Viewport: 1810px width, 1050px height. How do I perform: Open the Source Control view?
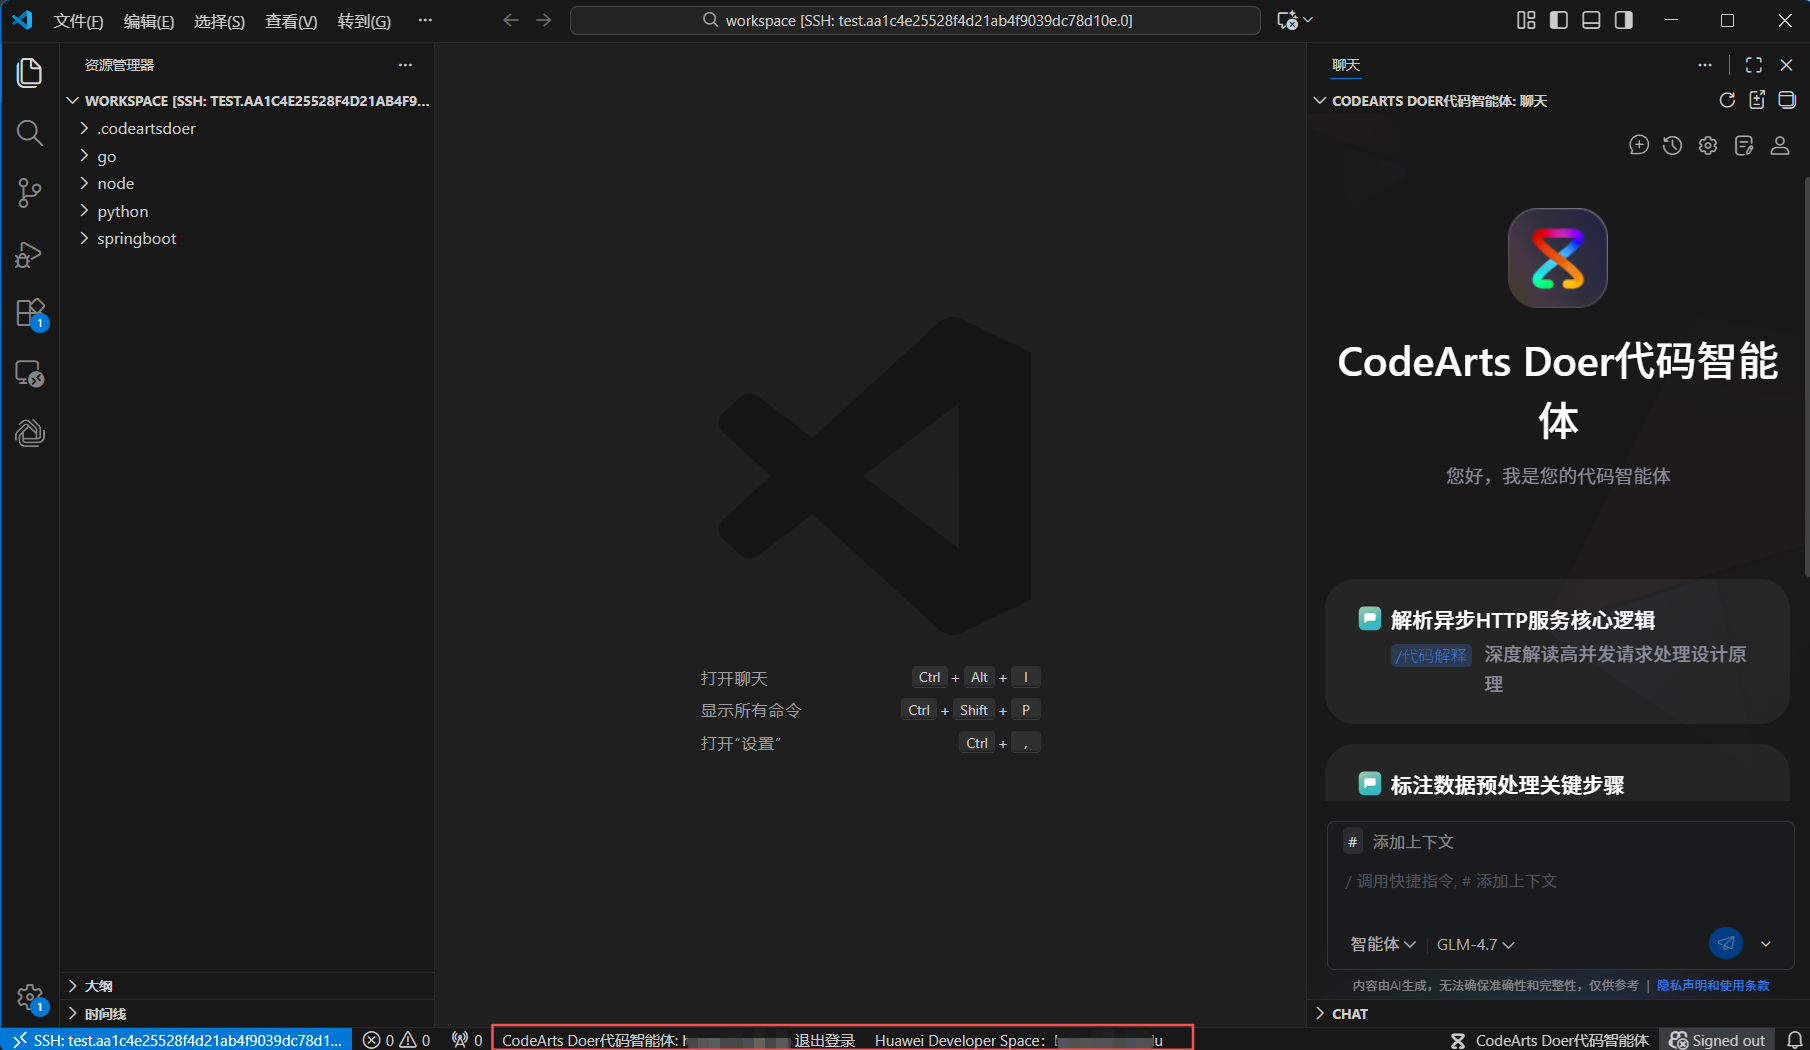click(30, 193)
